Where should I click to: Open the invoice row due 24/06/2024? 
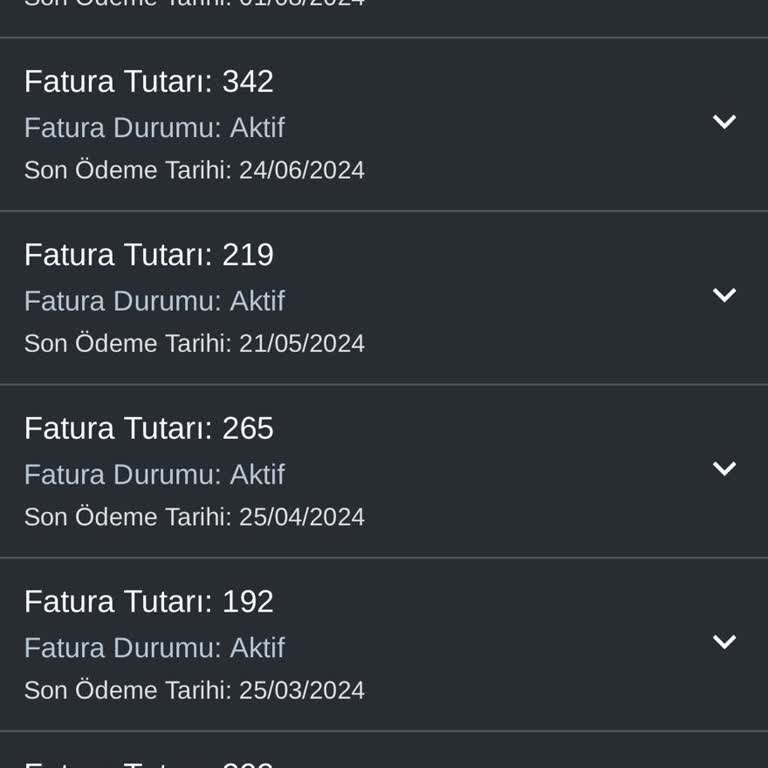coord(384,125)
